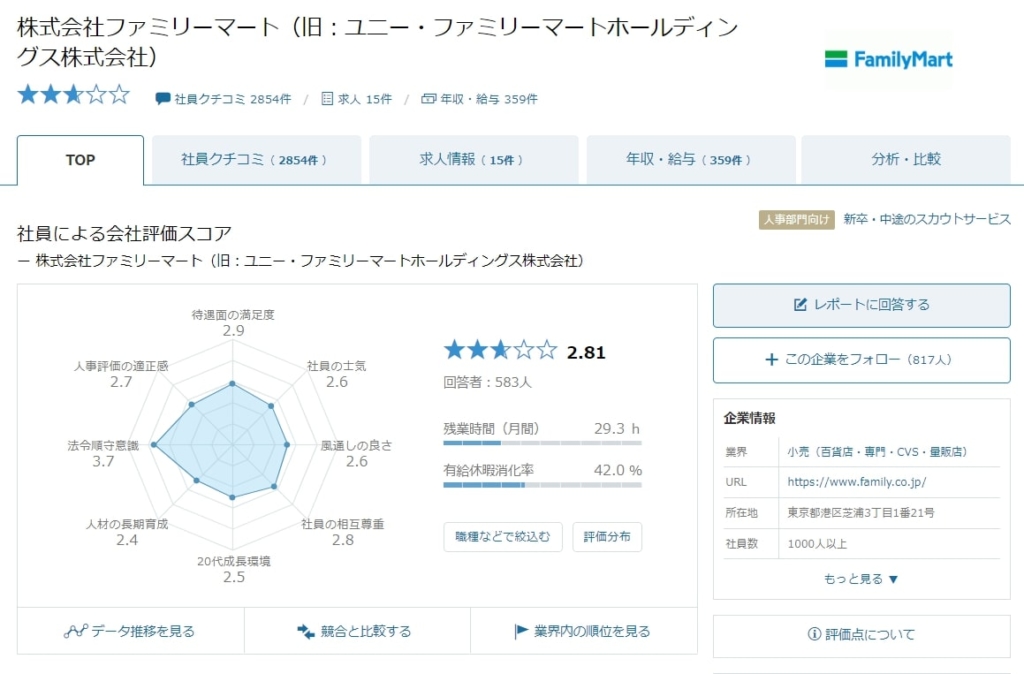
Task: Click the list icon beside 求人 15件
Action: [x=327, y=99]
